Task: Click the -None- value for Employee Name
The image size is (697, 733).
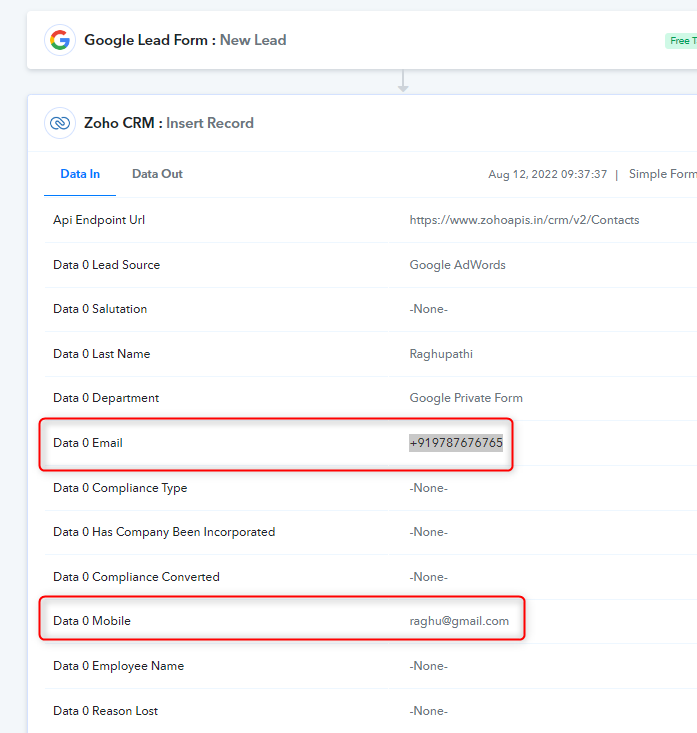Action: [x=429, y=666]
